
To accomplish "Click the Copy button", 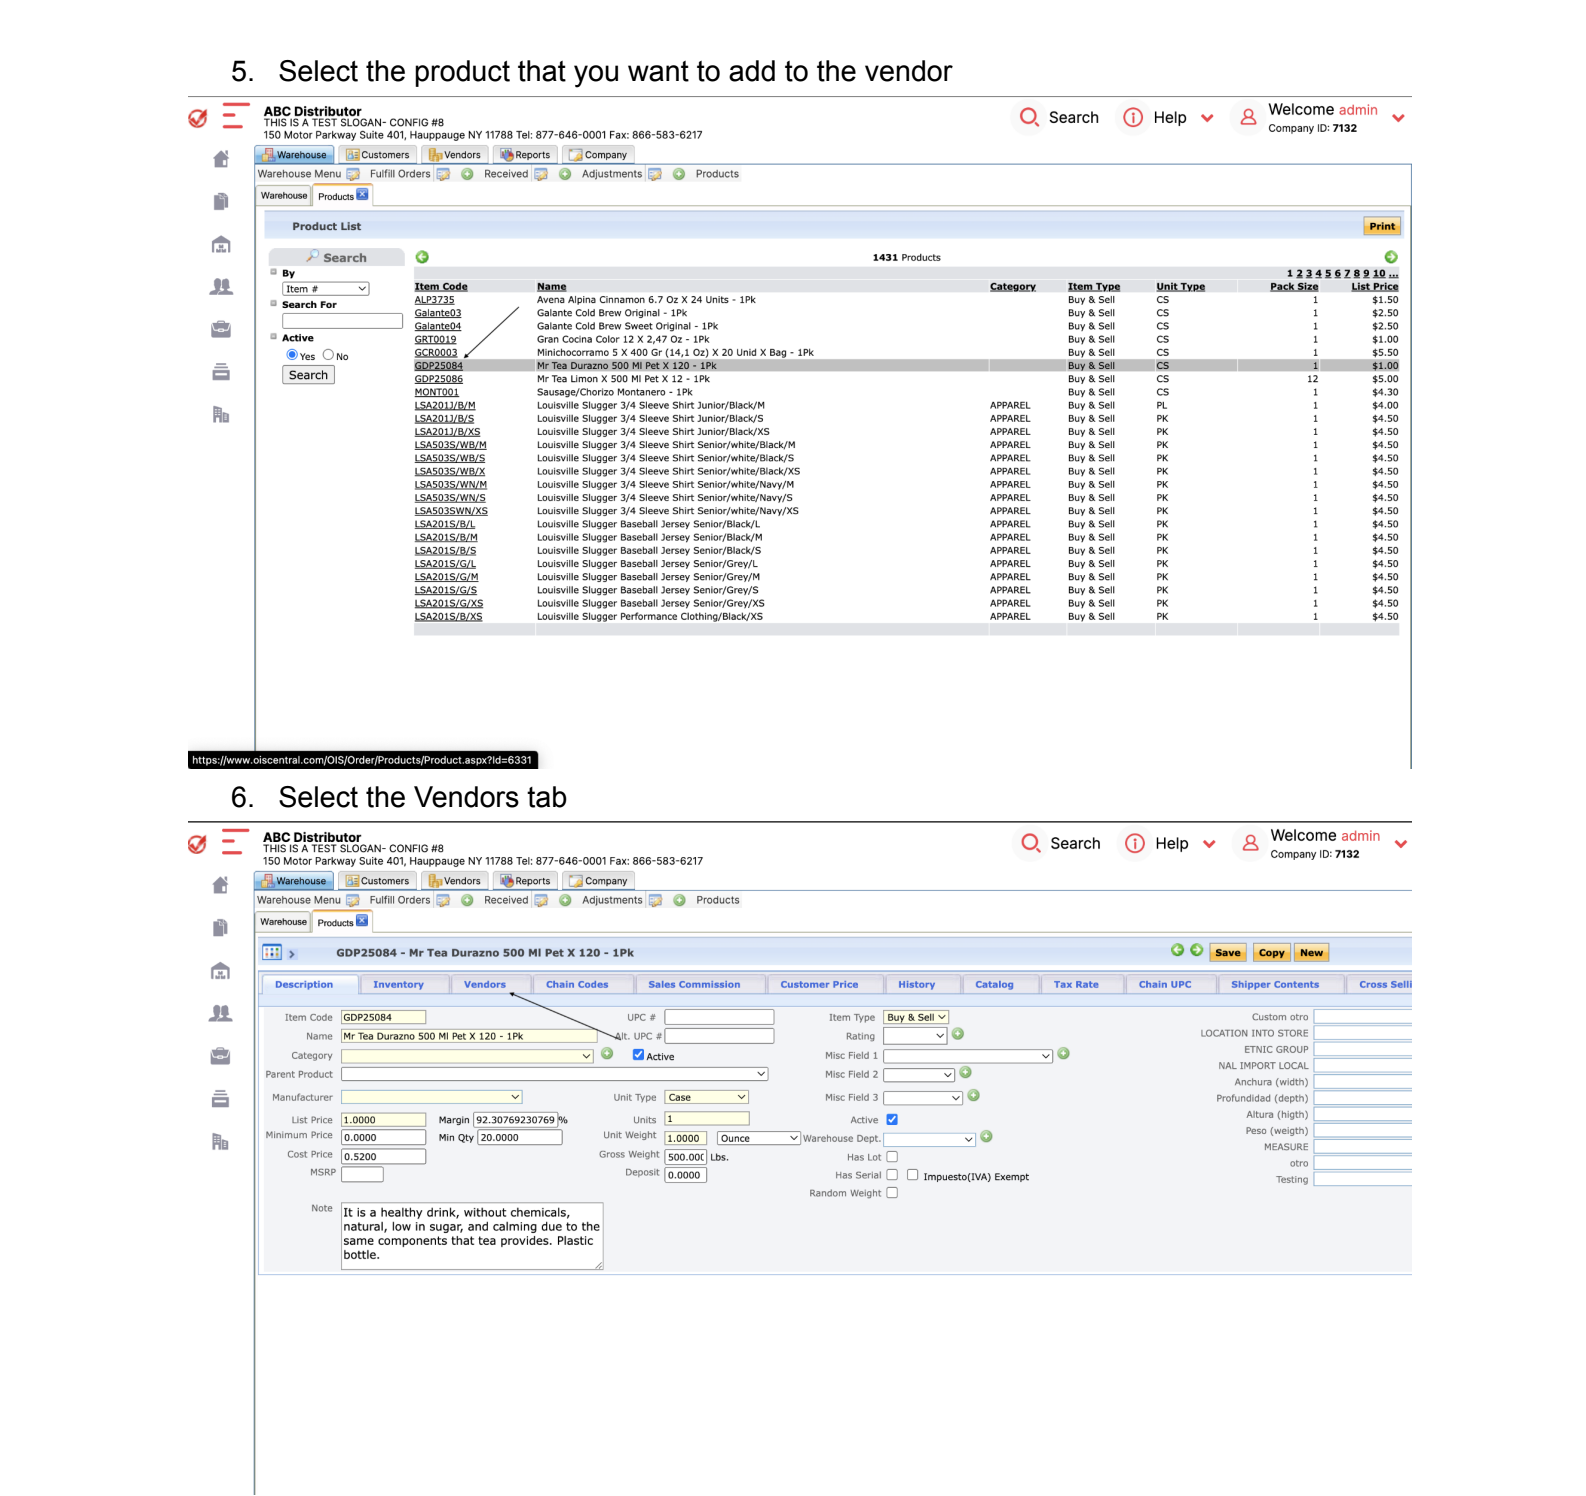I will click(x=1272, y=953).
